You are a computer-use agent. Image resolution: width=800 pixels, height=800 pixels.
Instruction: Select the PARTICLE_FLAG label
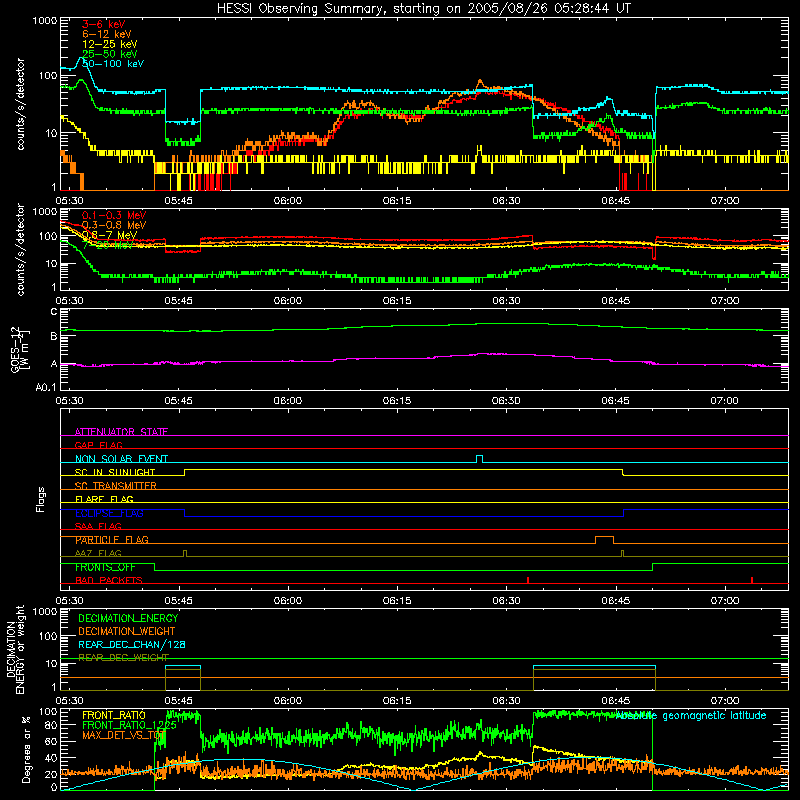(x=112, y=540)
